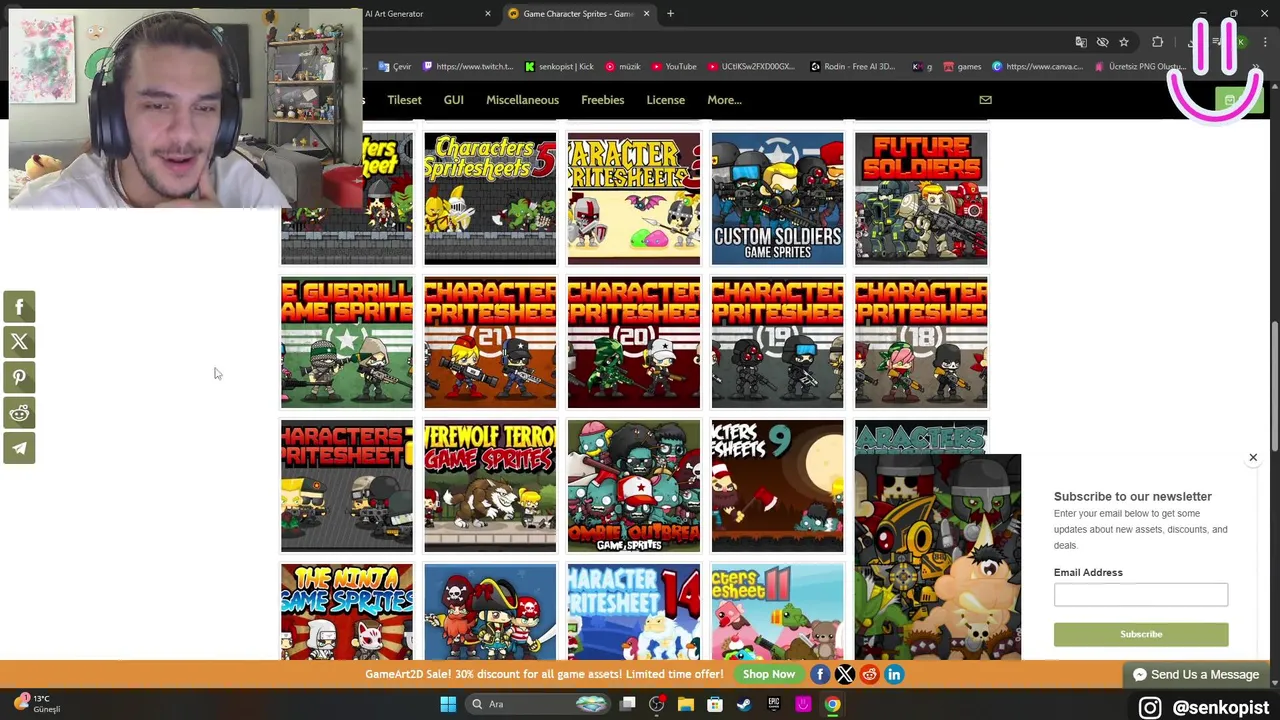Switch to Chrome in the taskbar
This screenshot has width=1280, height=720.
tap(832, 704)
